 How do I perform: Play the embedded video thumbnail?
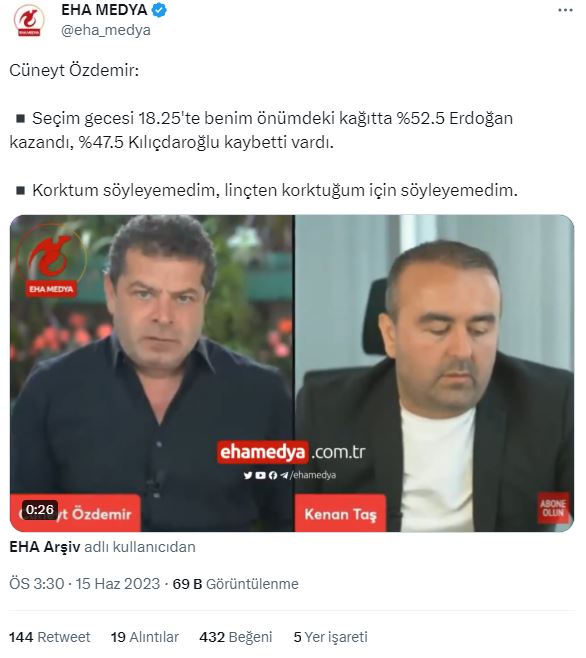pyautogui.click(x=292, y=373)
